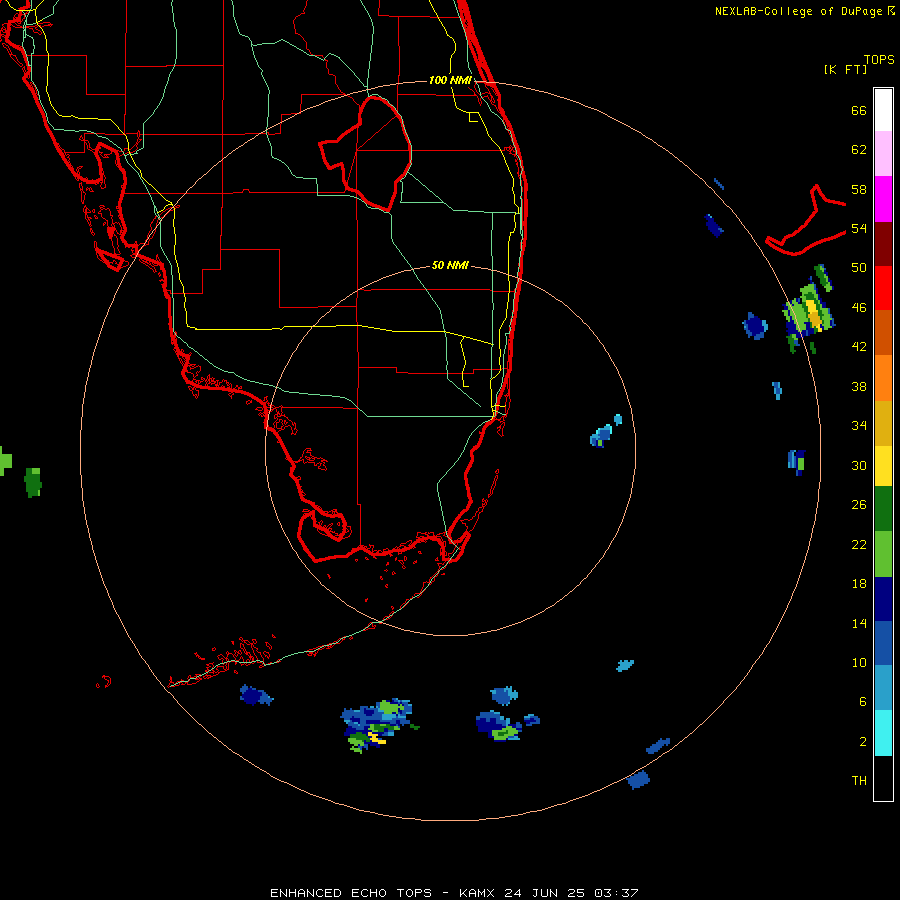Image resolution: width=900 pixels, height=900 pixels.
Task: Click the light green legend swatch
Action: 883,554
